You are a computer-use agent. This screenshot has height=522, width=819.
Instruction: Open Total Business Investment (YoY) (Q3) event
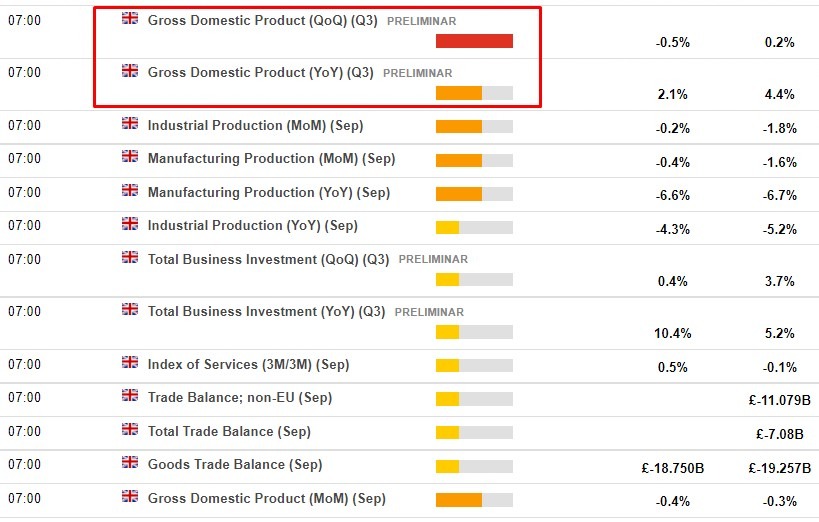click(x=266, y=312)
